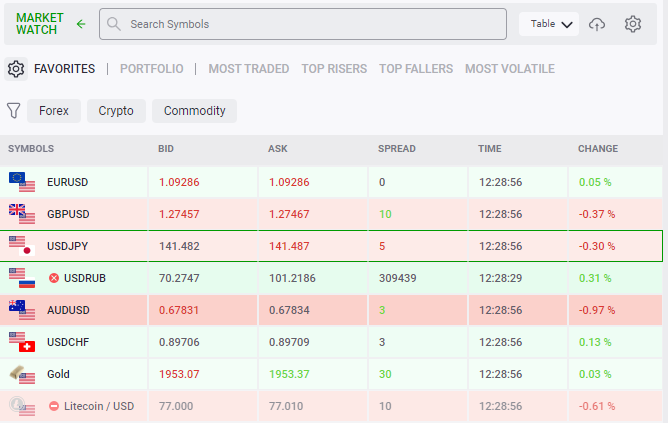Click the filter funnel icon
The height and width of the screenshot is (423, 668).
tap(14, 111)
